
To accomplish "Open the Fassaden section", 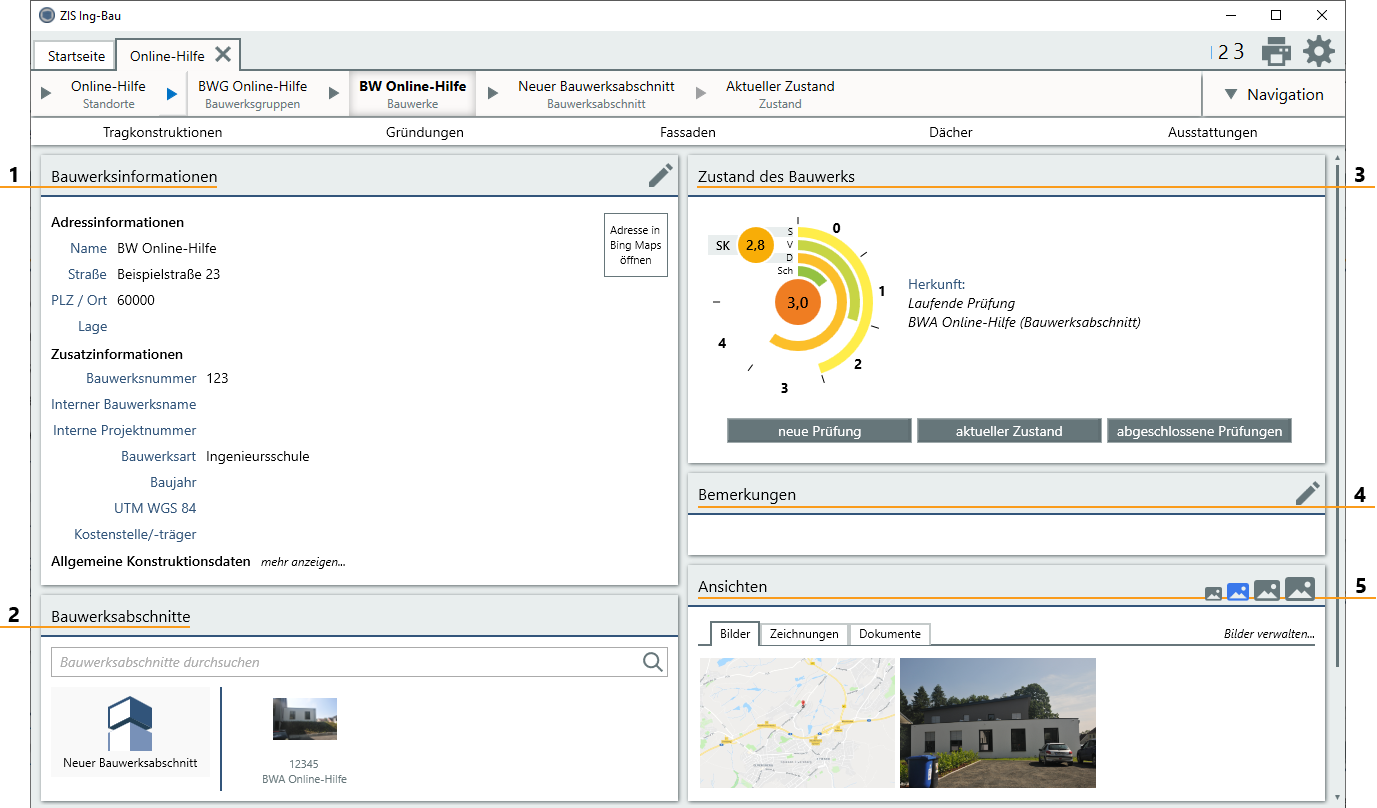I will tap(688, 132).
